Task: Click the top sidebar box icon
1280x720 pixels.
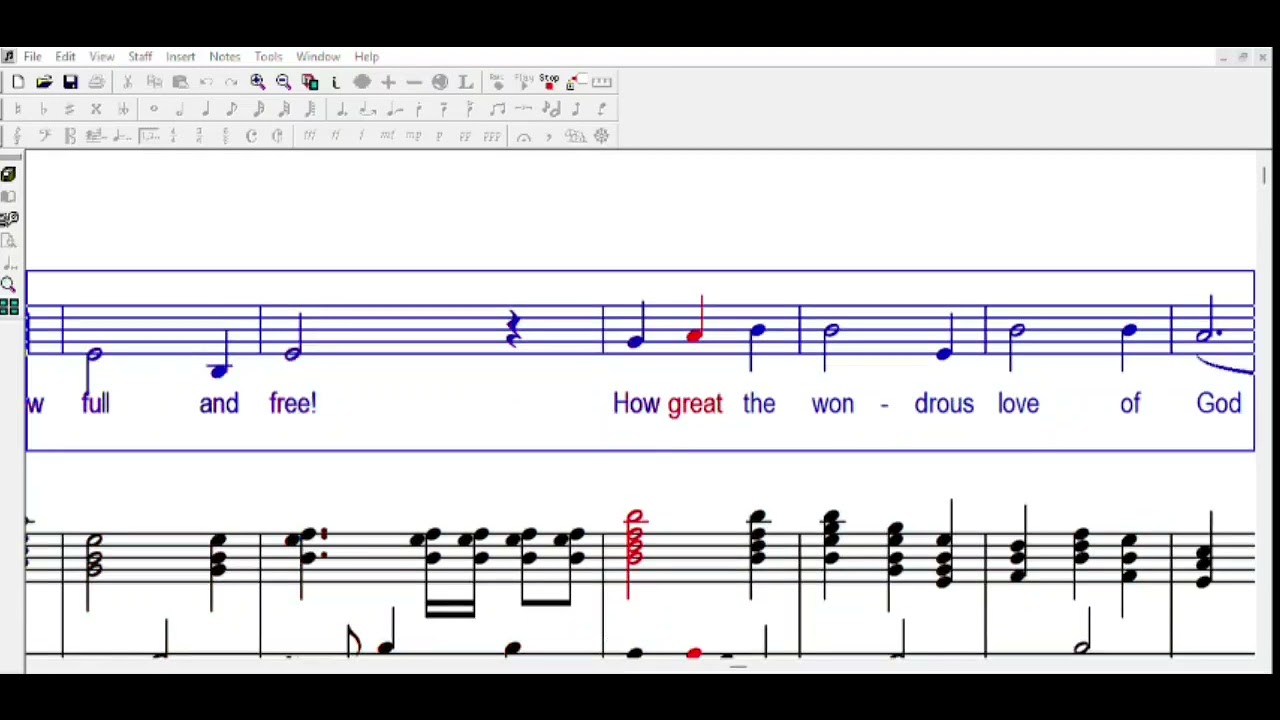Action: pos(9,174)
